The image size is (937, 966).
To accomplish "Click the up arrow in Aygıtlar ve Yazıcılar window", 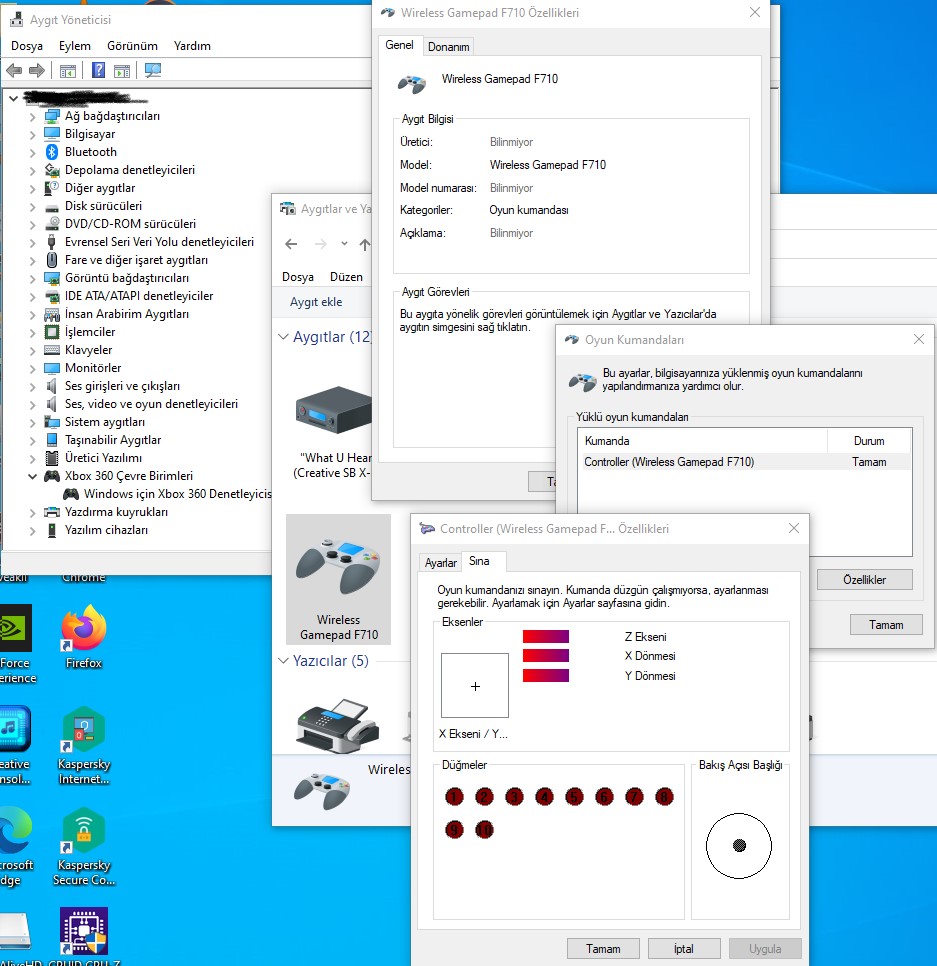I will (x=365, y=245).
